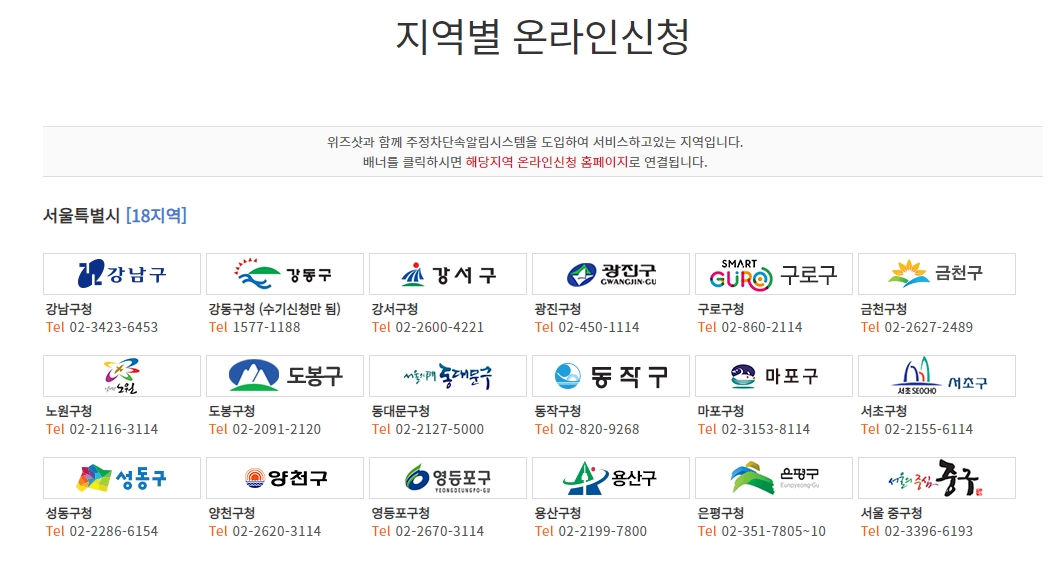Click phone number 02-2620-3114
Image resolution: width=1057 pixels, height=563 pixels.
point(276,531)
